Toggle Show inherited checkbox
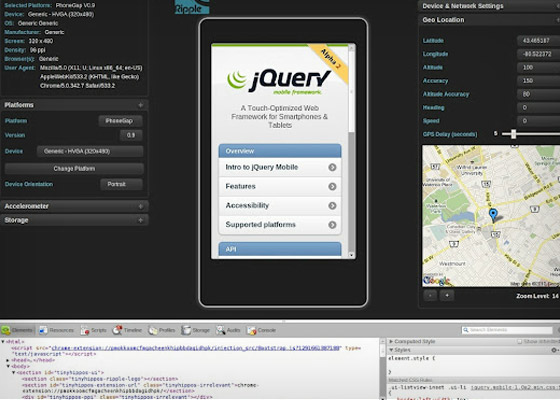560x400 pixels. click(520, 342)
